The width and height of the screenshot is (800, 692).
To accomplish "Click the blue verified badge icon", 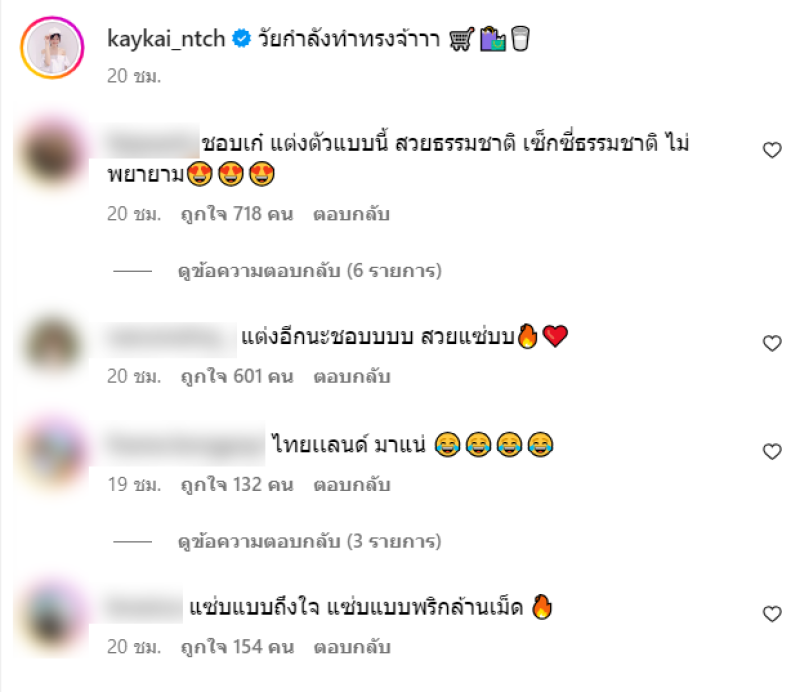I will [x=241, y=39].
